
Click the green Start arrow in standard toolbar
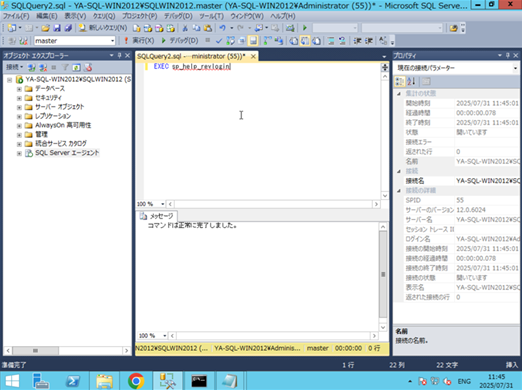tap(305, 28)
